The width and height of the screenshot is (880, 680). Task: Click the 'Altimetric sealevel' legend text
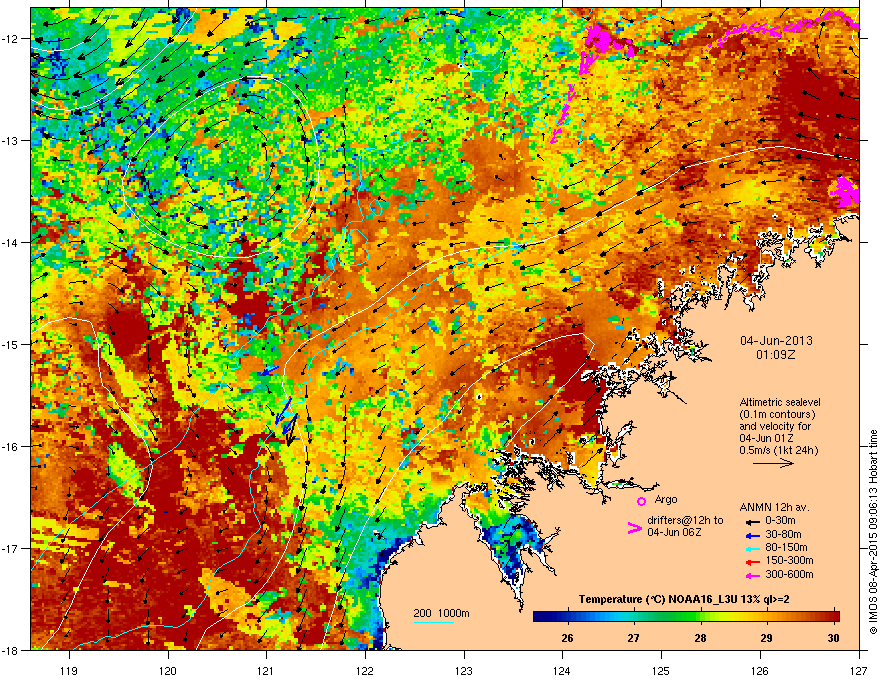tap(780, 402)
